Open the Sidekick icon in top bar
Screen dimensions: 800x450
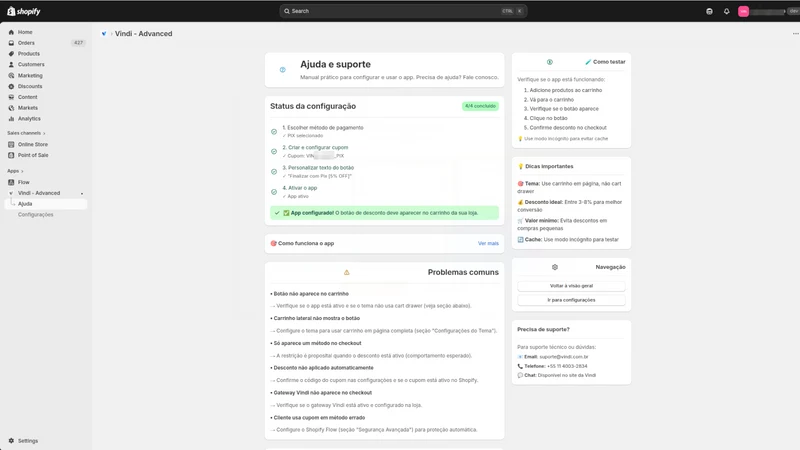tap(709, 11)
